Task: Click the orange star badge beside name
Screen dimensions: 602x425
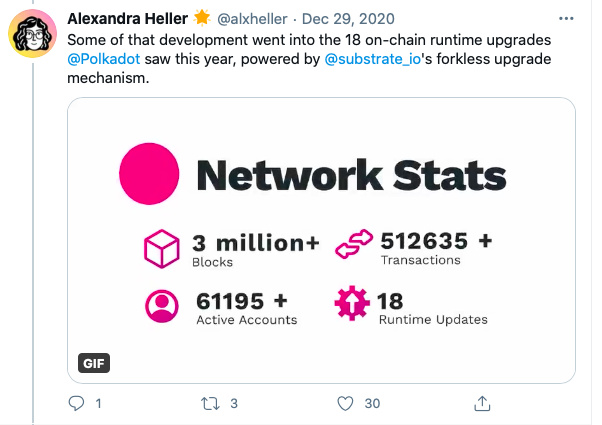Action: [202, 18]
